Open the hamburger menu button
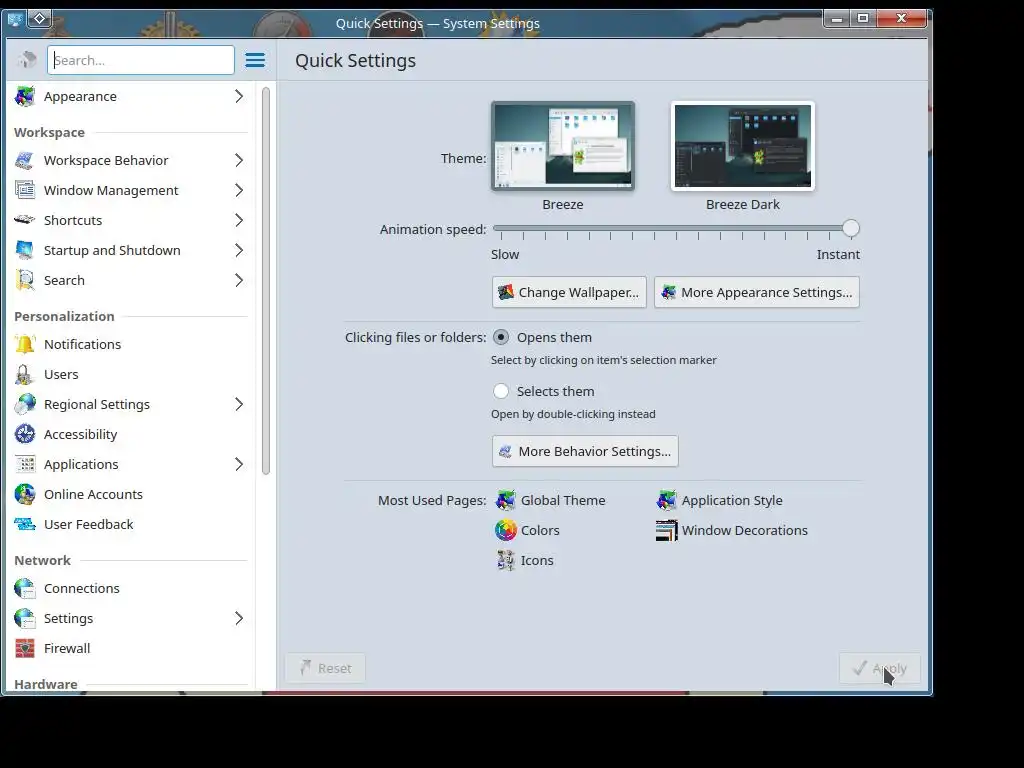This screenshot has width=1024, height=768. point(255,60)
